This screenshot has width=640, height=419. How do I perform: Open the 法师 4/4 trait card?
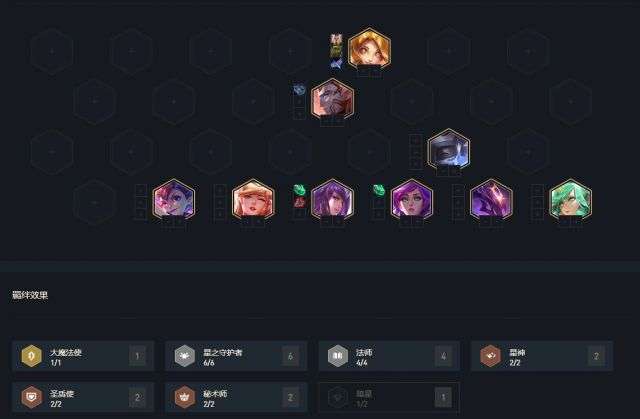389,356
